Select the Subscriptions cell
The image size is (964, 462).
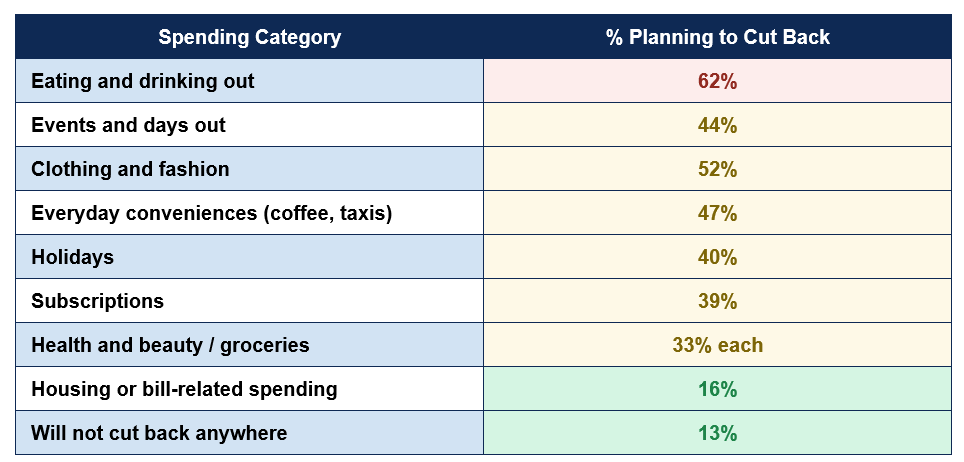250,301
